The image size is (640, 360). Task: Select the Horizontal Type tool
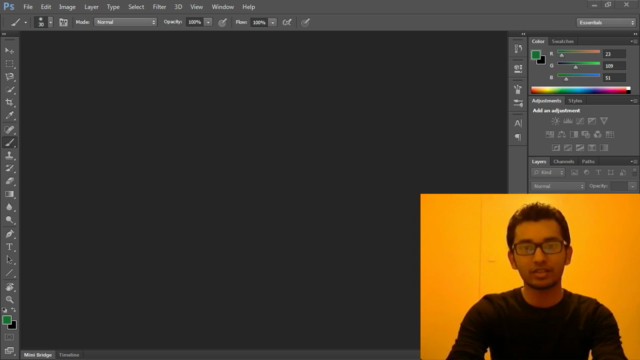click(9, 247)
